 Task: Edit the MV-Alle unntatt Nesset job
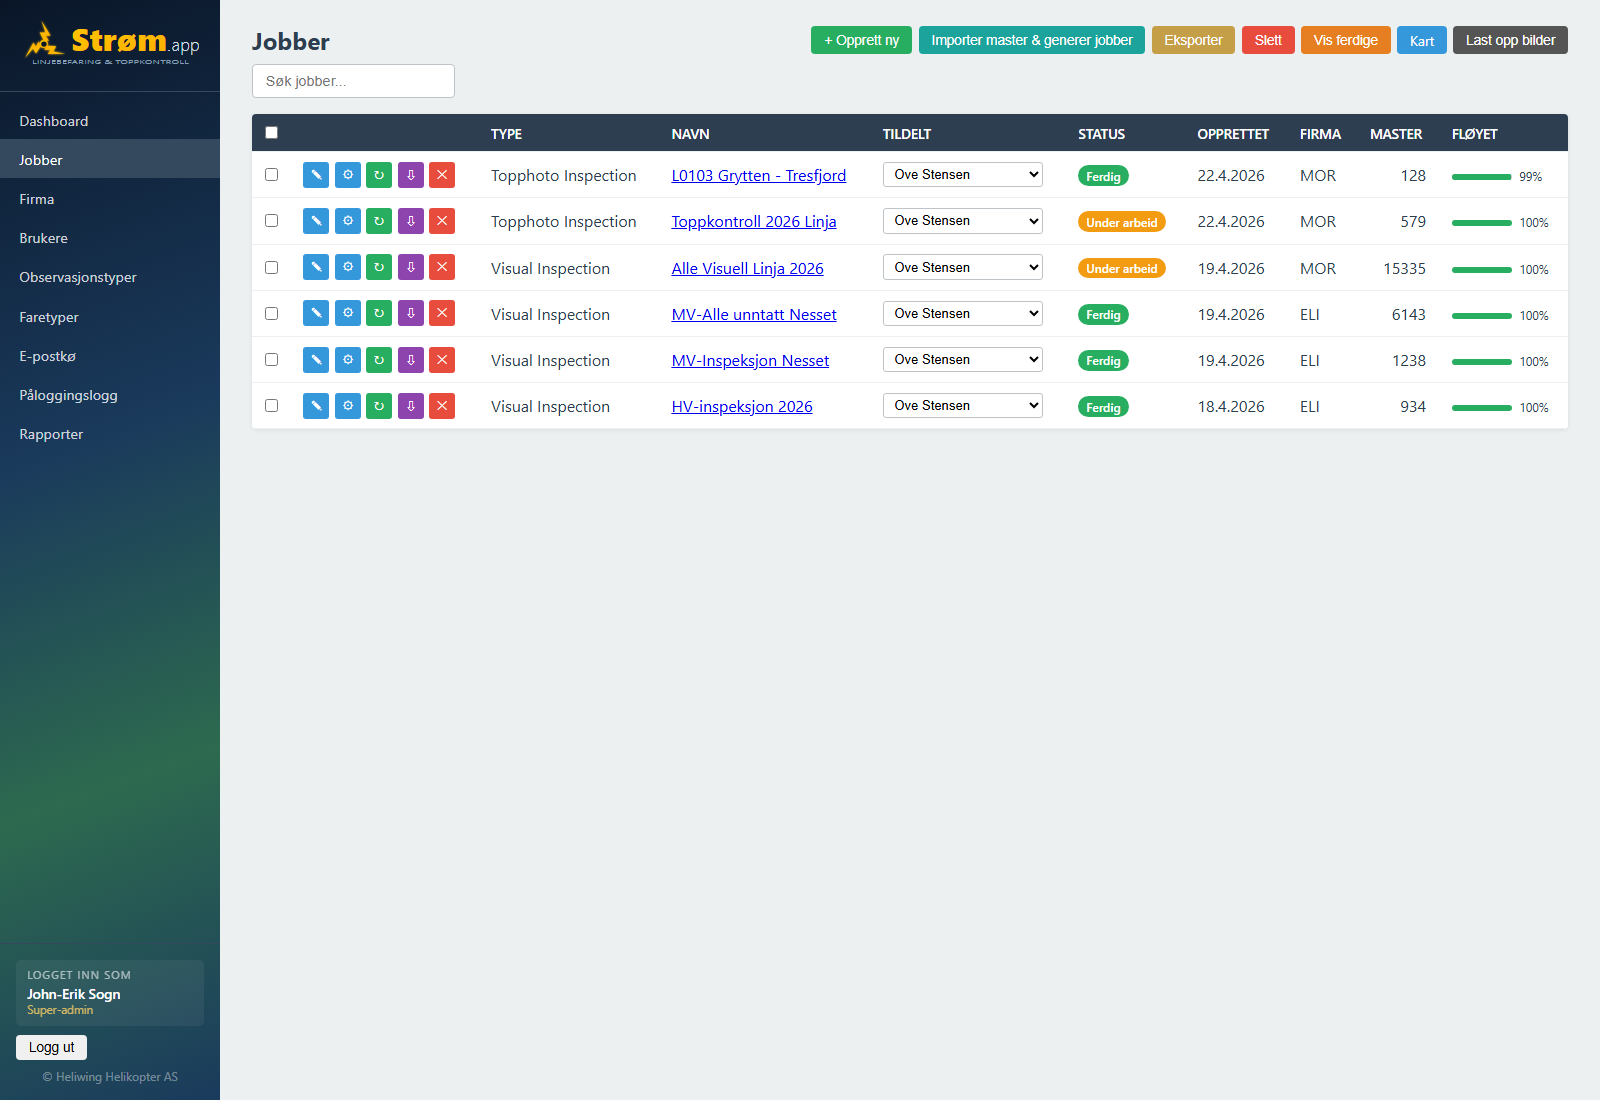click(316, 313)
